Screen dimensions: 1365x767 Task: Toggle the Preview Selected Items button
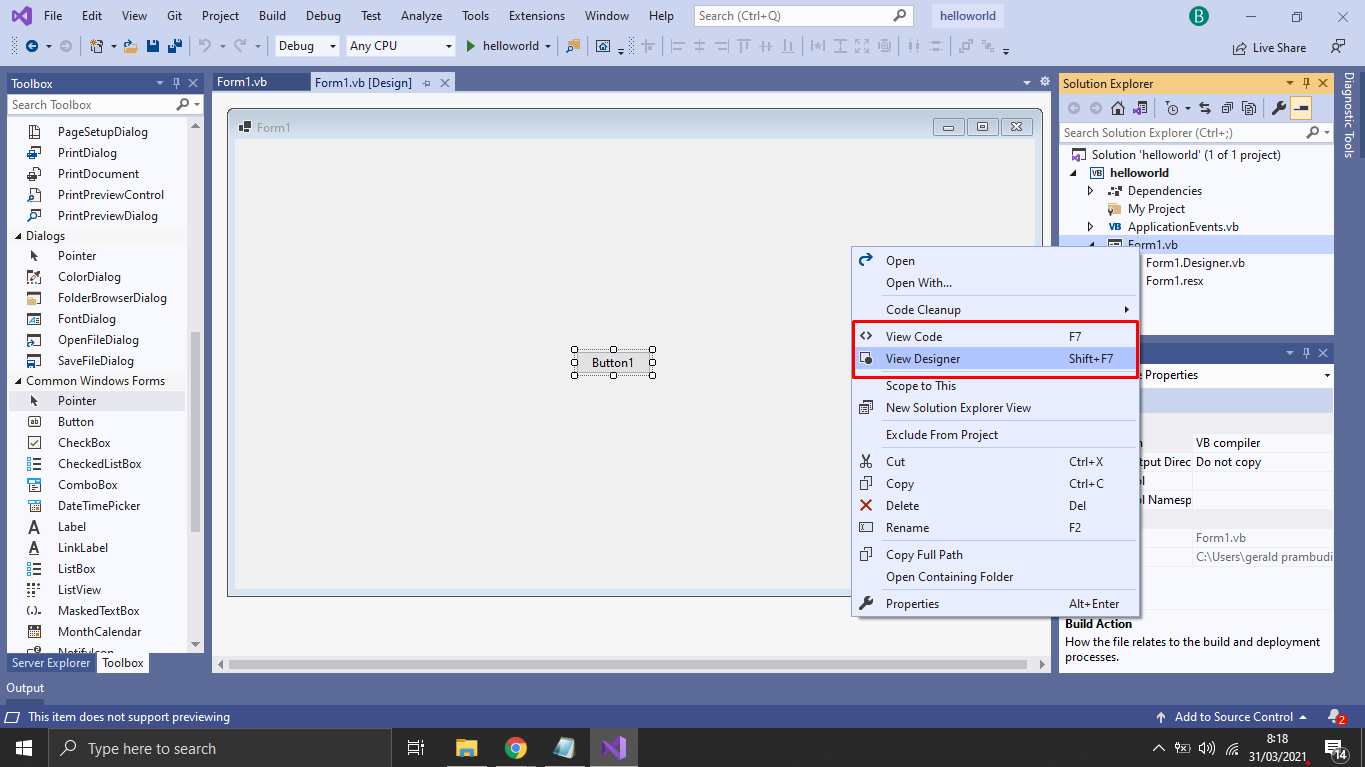point(1302,108)
